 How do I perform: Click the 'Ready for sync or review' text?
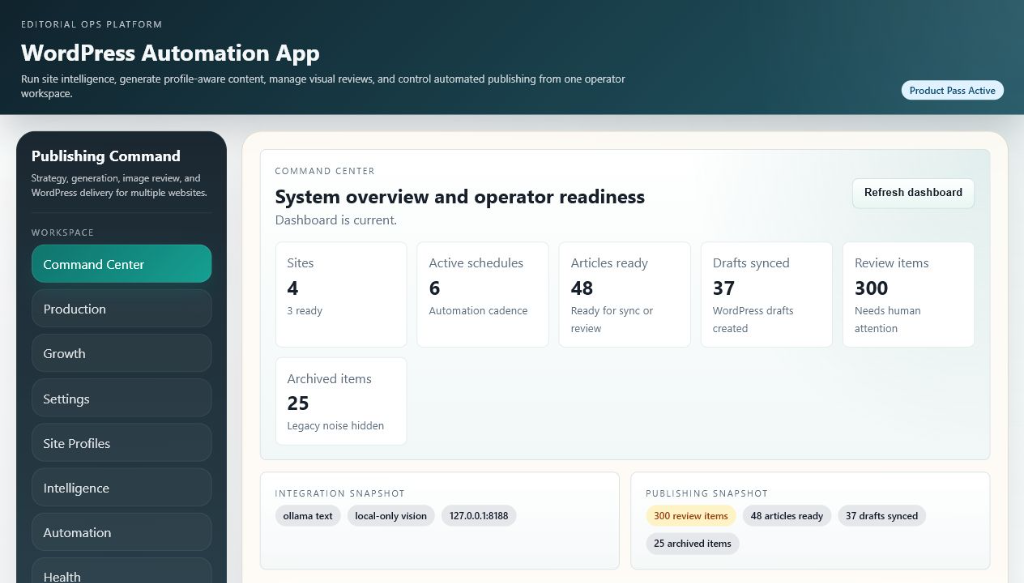point(612,319)
